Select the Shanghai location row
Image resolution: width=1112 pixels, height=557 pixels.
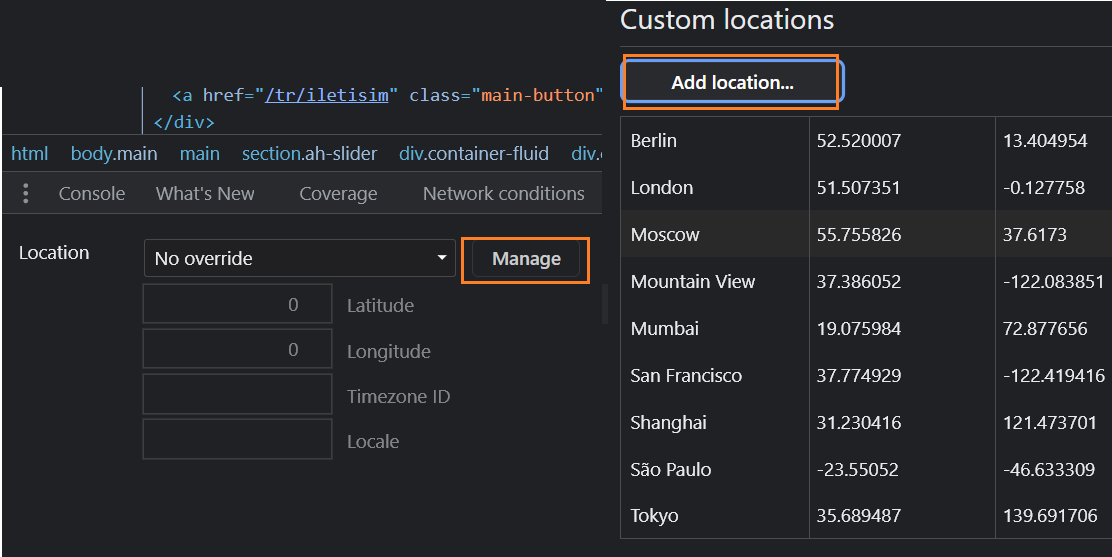[866, 422]
